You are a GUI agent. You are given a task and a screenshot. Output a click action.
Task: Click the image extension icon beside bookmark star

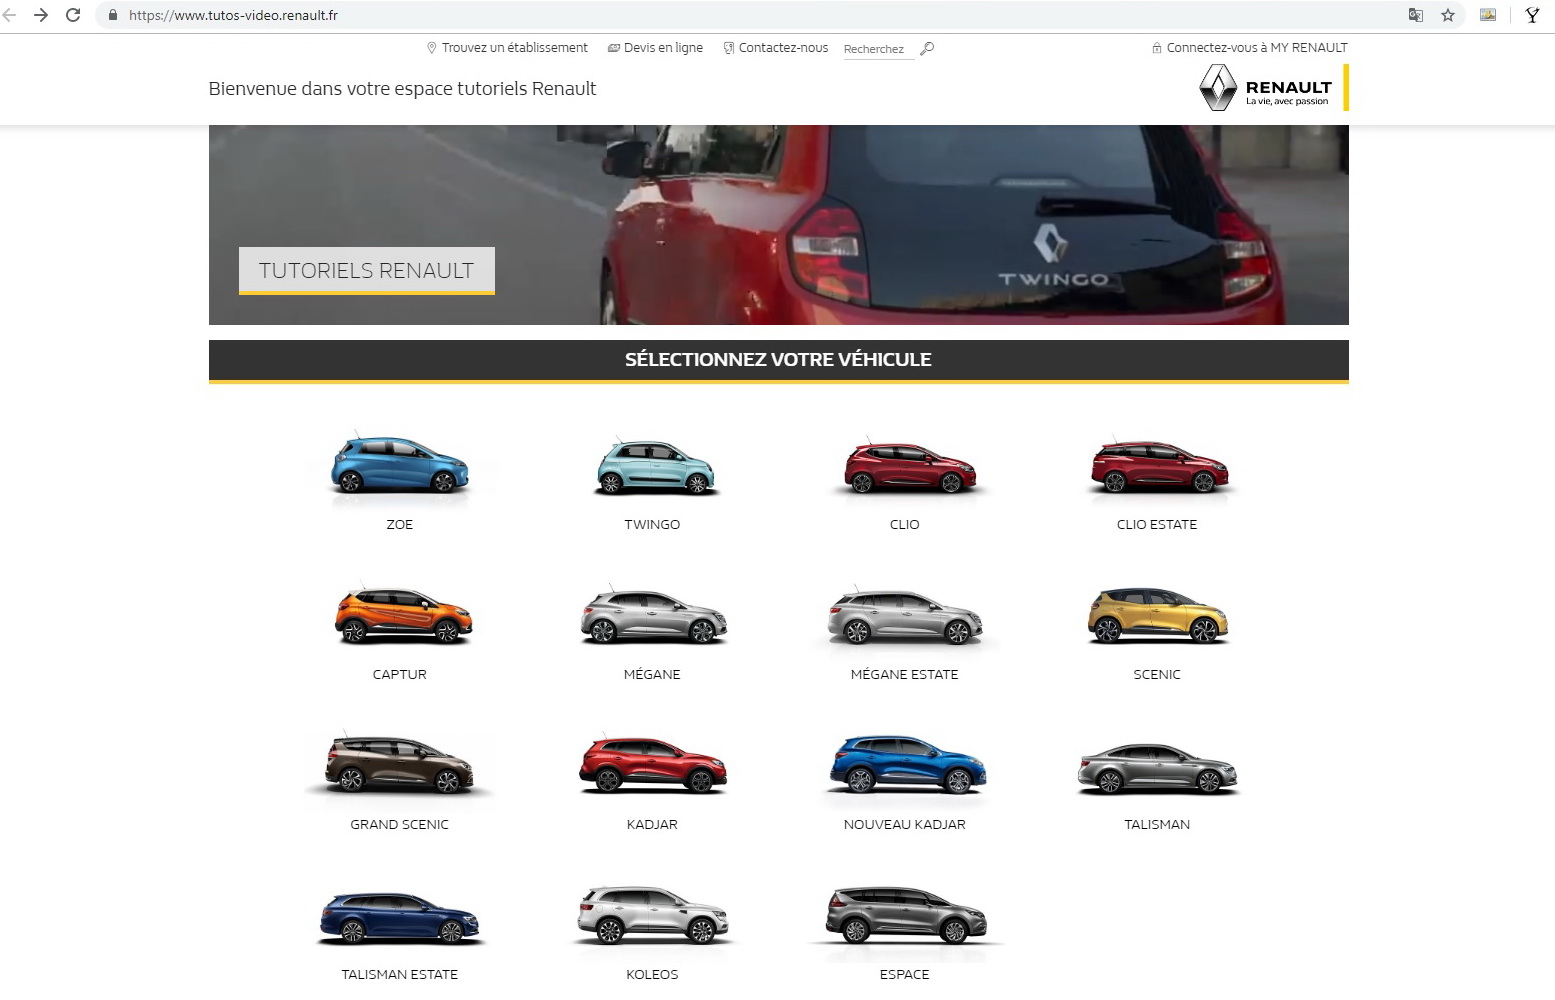pos(1488,15)
